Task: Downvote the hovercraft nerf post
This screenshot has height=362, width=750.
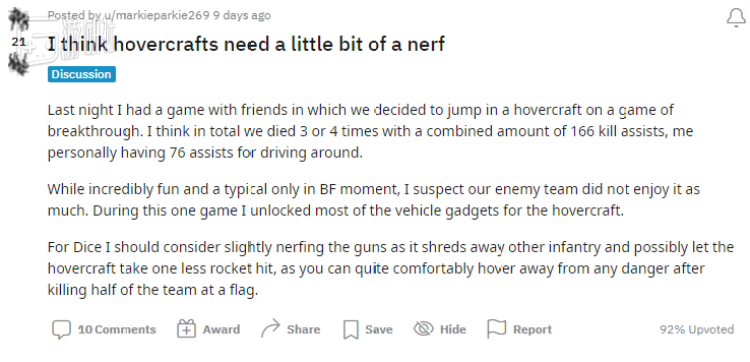Action: click(x=19, y=64)
